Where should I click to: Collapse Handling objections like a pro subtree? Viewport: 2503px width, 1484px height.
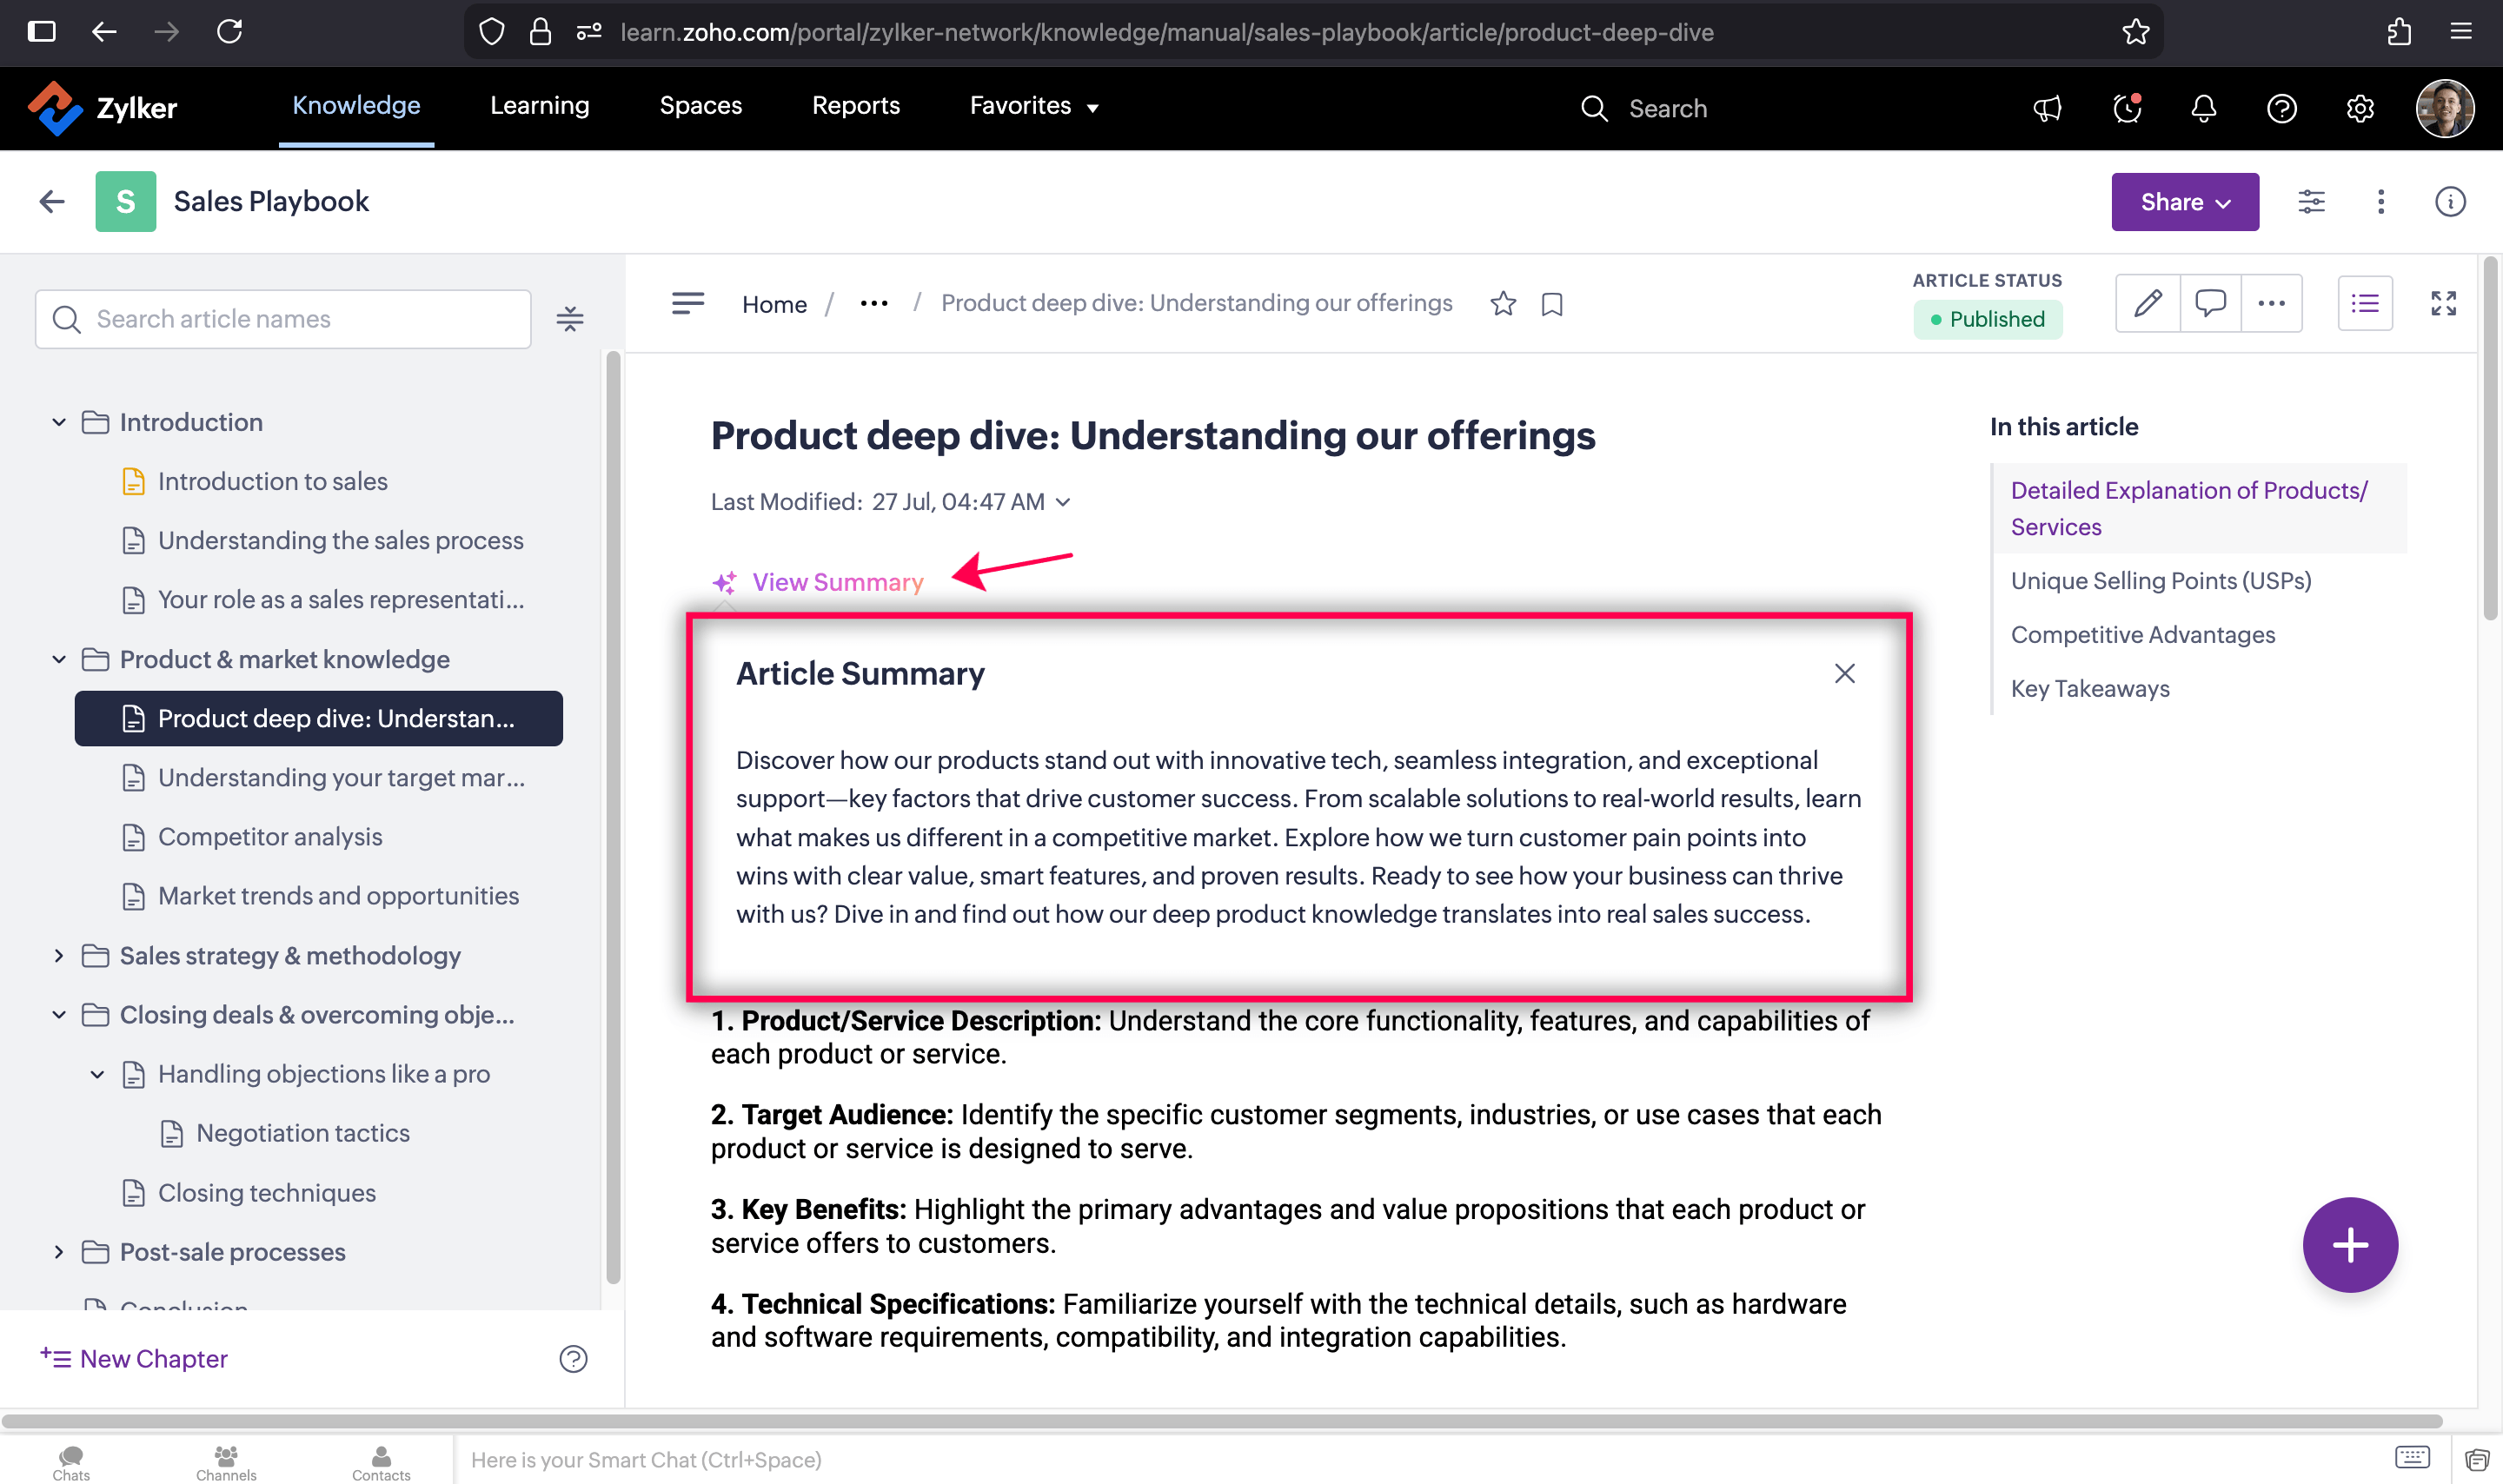tap(97, 1074)
